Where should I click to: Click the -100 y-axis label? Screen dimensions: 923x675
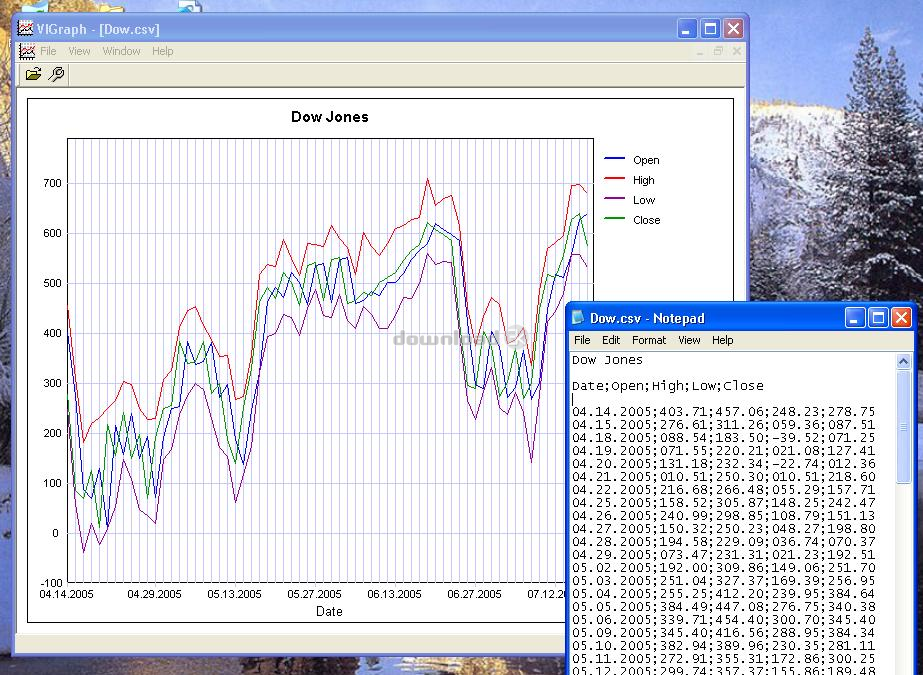51,583
